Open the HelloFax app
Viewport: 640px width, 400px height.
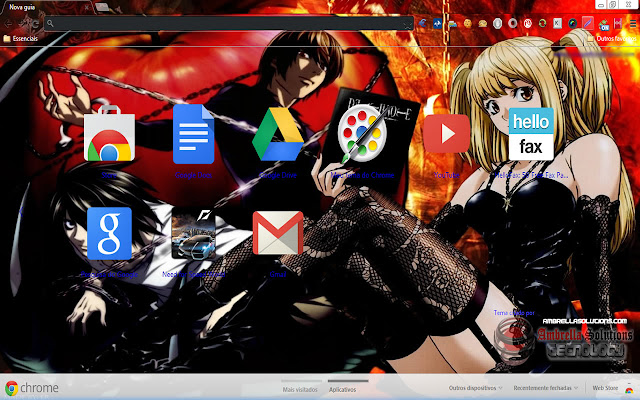(x=531, y=134)
